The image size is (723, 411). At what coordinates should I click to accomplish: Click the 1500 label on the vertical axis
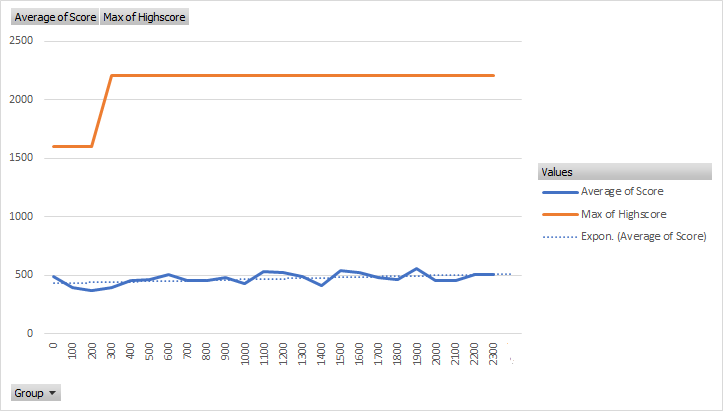tap(21, 158)
